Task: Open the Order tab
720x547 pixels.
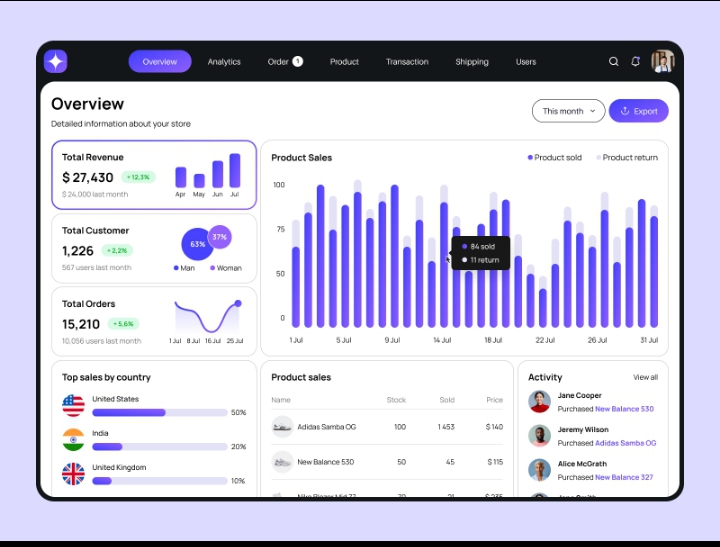Action: (x=278, y=62)
